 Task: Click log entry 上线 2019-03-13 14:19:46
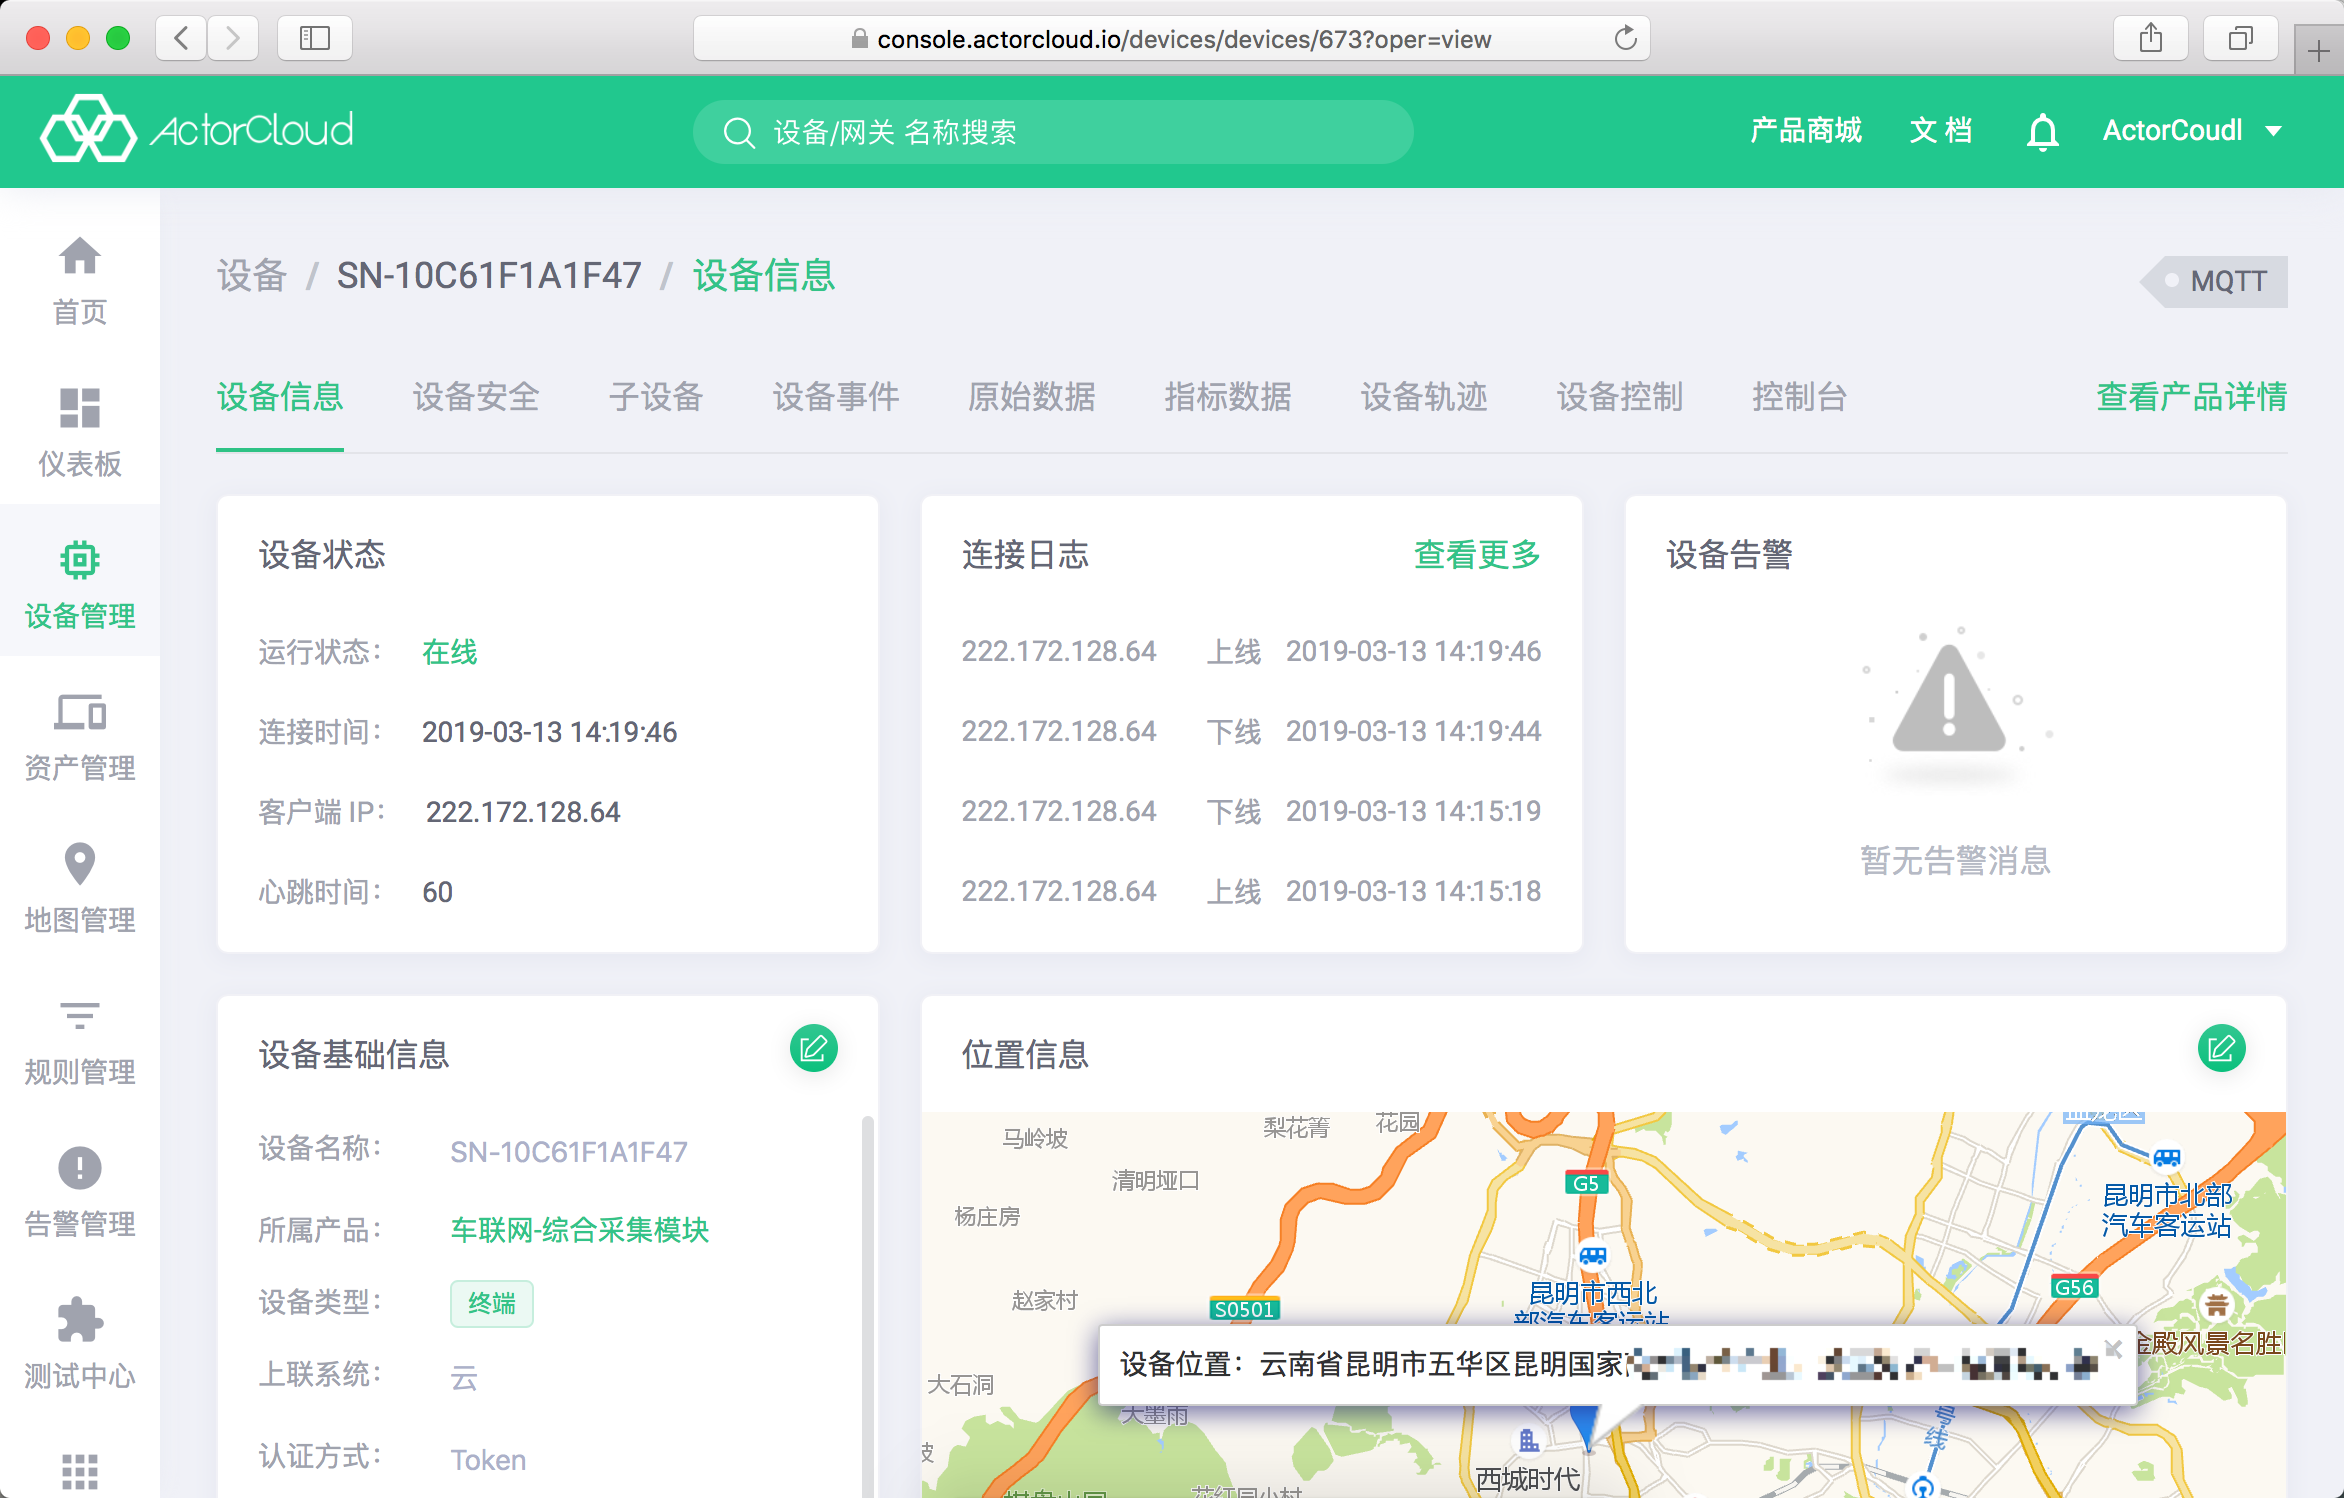pos(1251,652)
